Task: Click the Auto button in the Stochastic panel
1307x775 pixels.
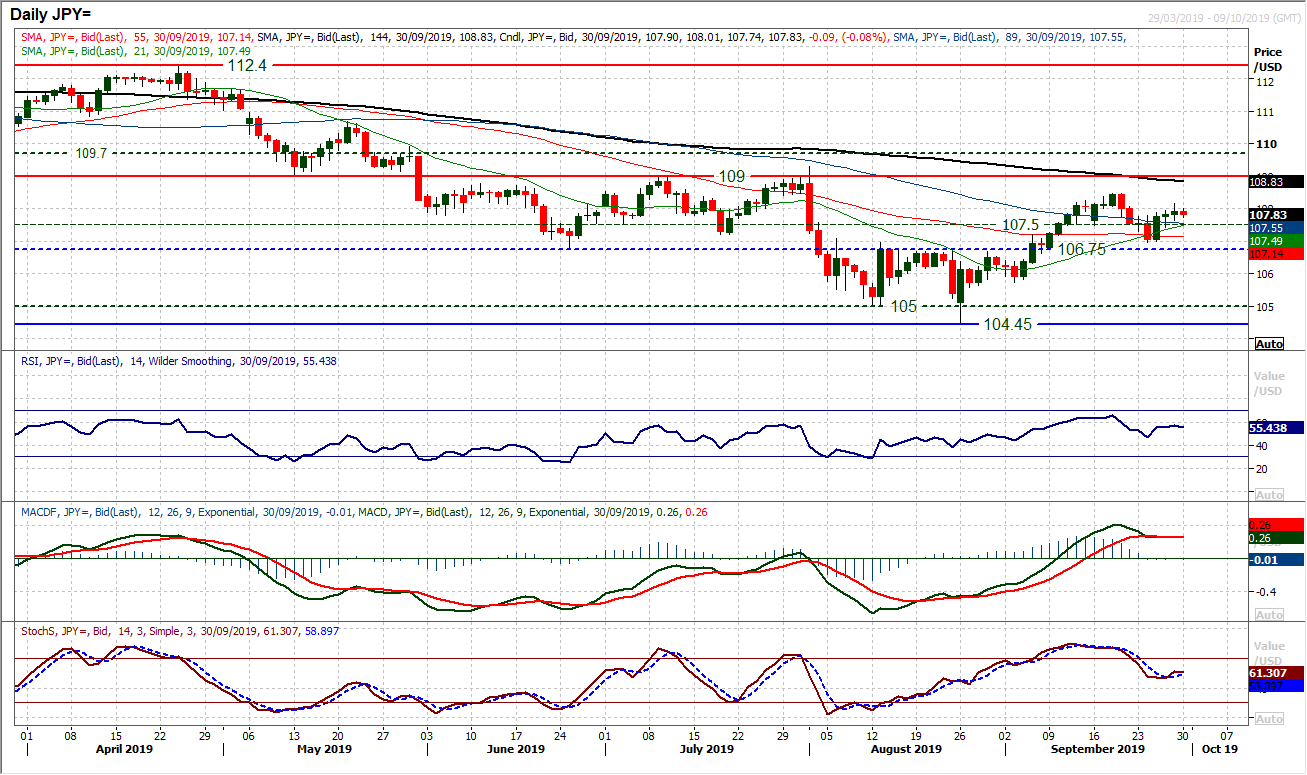Action: coord(1268,719)
